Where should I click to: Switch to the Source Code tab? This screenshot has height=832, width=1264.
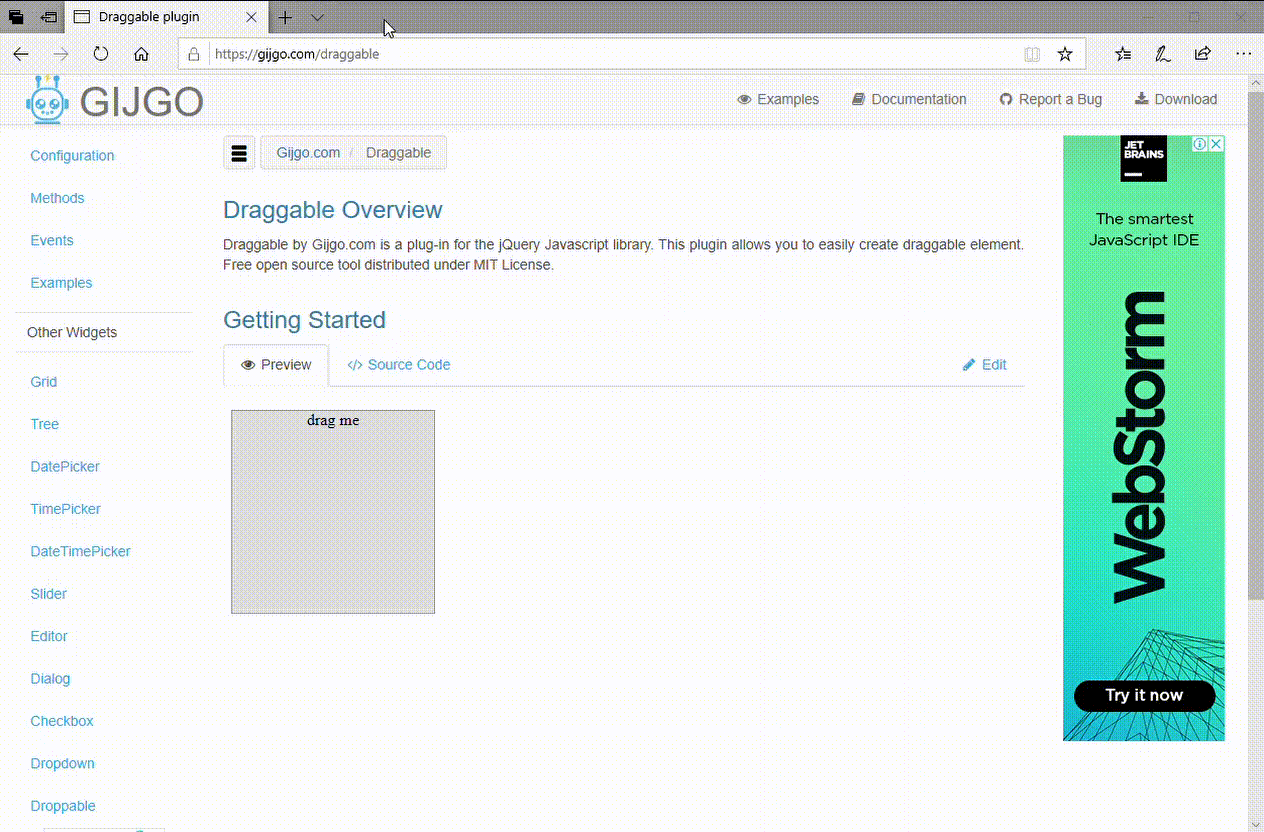tap(398, 365)
